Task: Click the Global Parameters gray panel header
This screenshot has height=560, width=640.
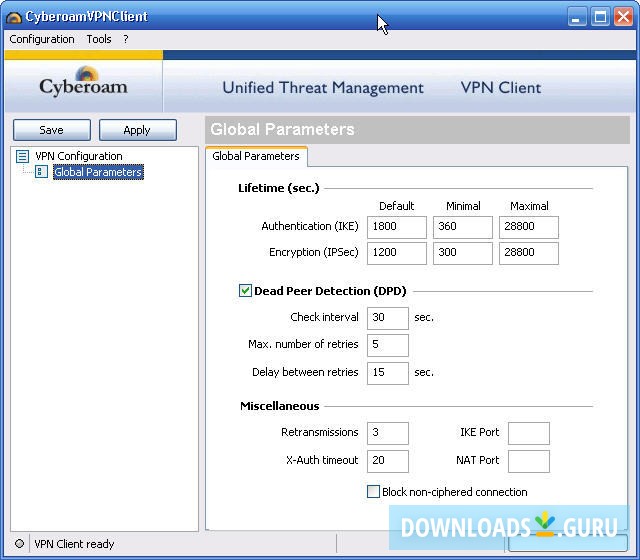Action: pos(417,129)
